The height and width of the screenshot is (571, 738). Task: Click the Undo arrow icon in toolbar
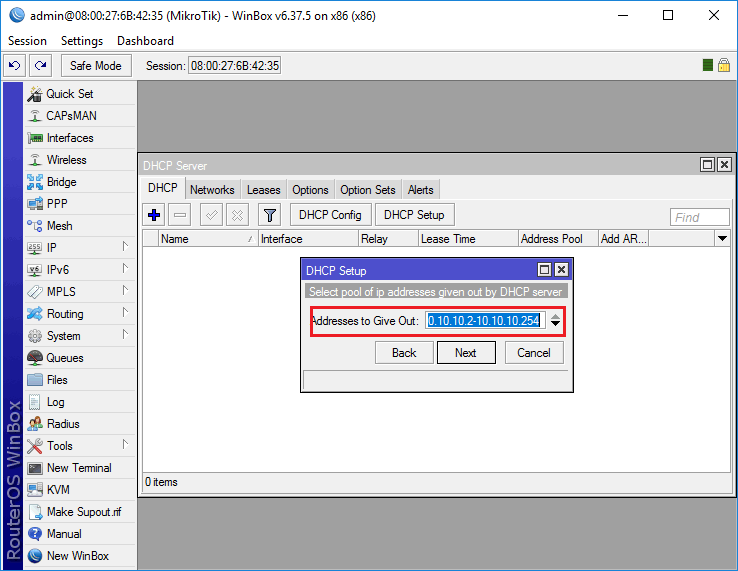[15, 65]
